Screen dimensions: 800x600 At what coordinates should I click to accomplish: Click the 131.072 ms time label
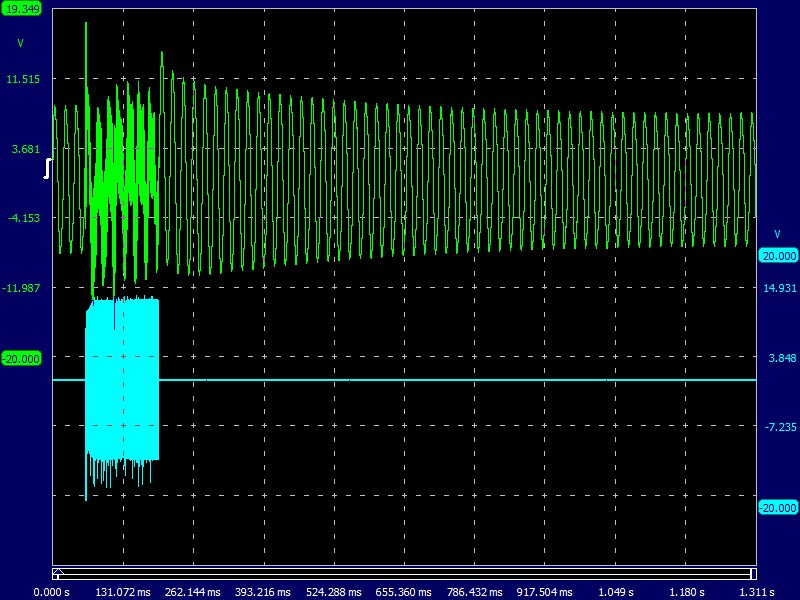(x=123, y=592)
